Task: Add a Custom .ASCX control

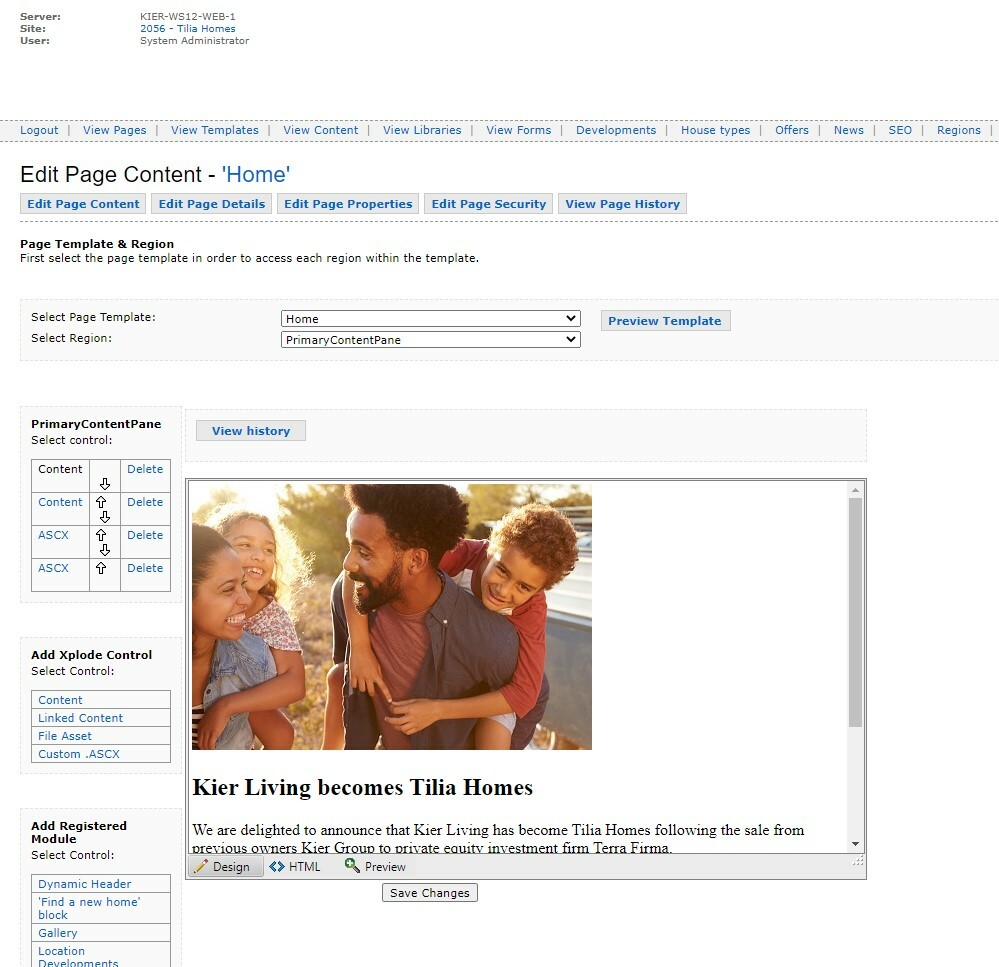Action: point(78,754)
